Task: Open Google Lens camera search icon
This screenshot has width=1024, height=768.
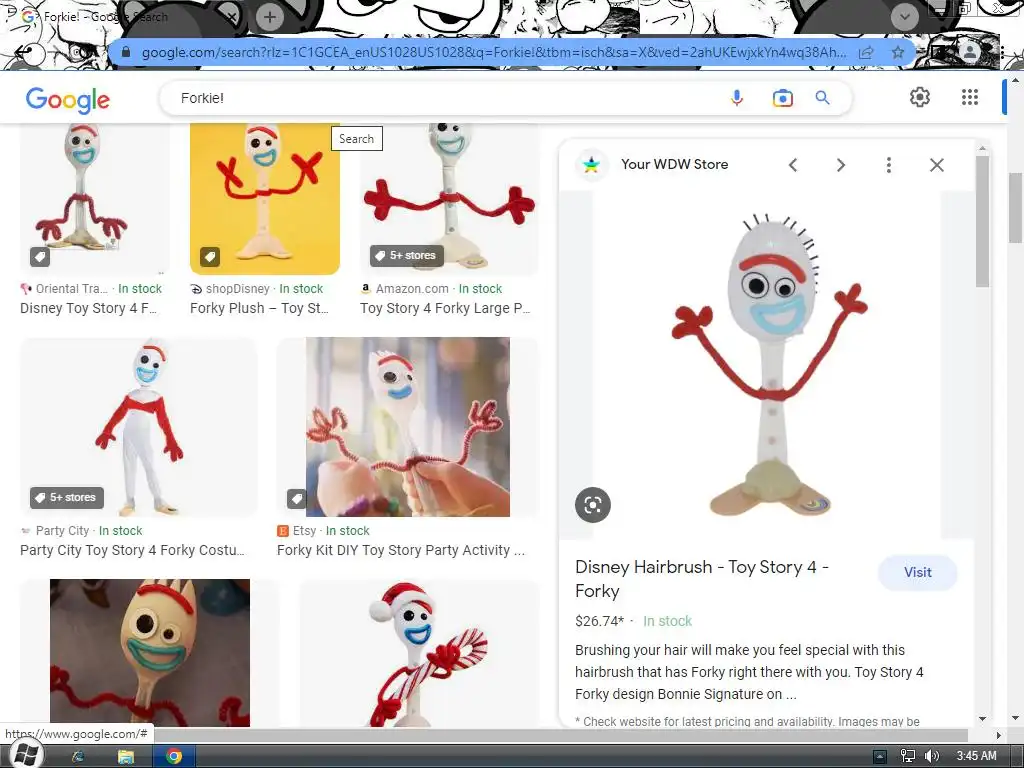Action: (782, 98)
